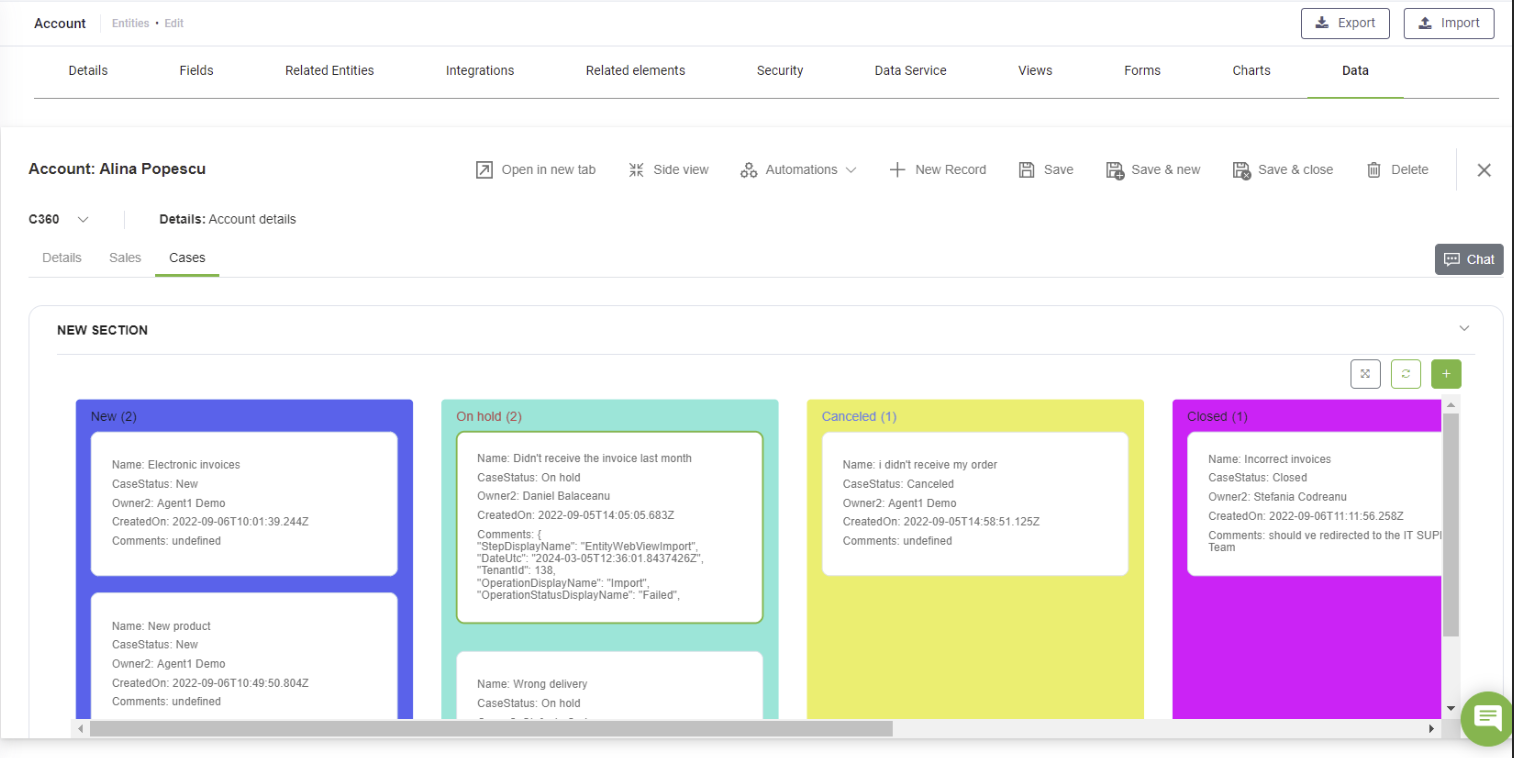
Task: Add a new case with green plus button
Action: click(1445, 374)
